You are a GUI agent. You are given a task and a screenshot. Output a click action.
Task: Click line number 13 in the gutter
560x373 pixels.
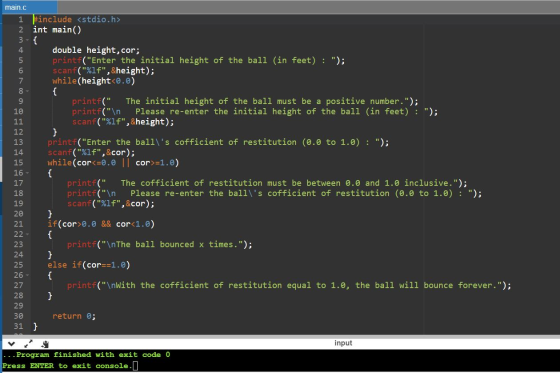click(19, 142)
